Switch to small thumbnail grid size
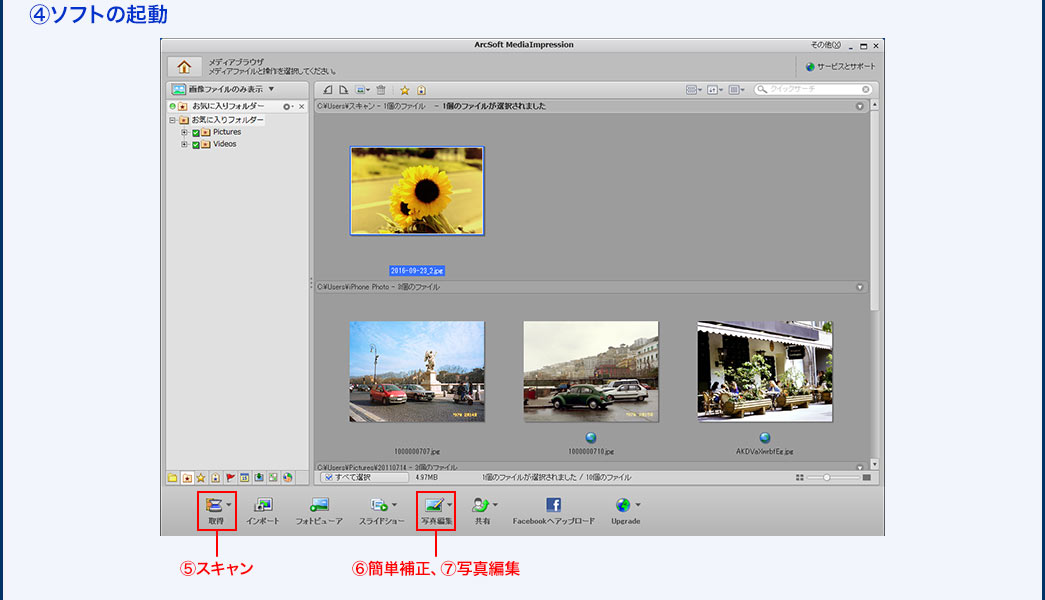The height and width of the screenshot is (600, 1045). pyautogui.click(x=800, y=477)
